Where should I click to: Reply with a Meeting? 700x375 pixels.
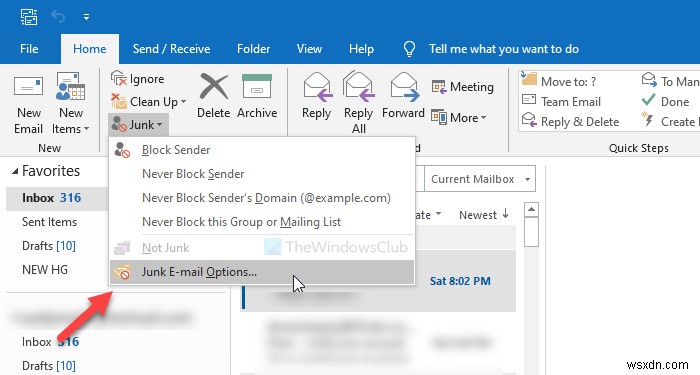462,87
